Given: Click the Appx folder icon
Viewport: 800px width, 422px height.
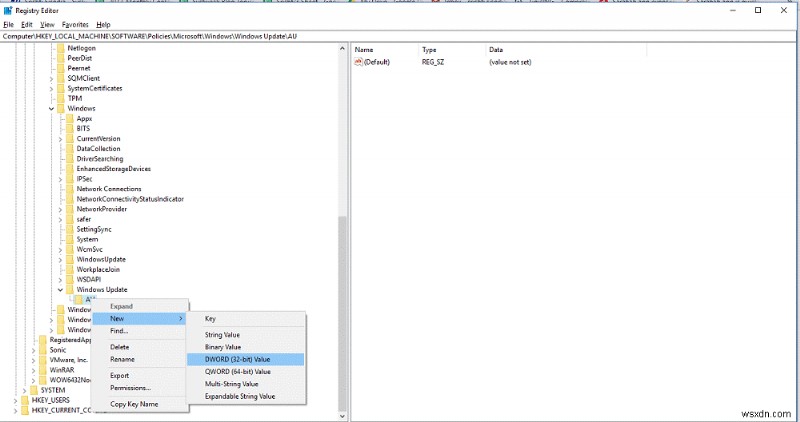Looking at the screenshot, I should (x=70, y=118).
